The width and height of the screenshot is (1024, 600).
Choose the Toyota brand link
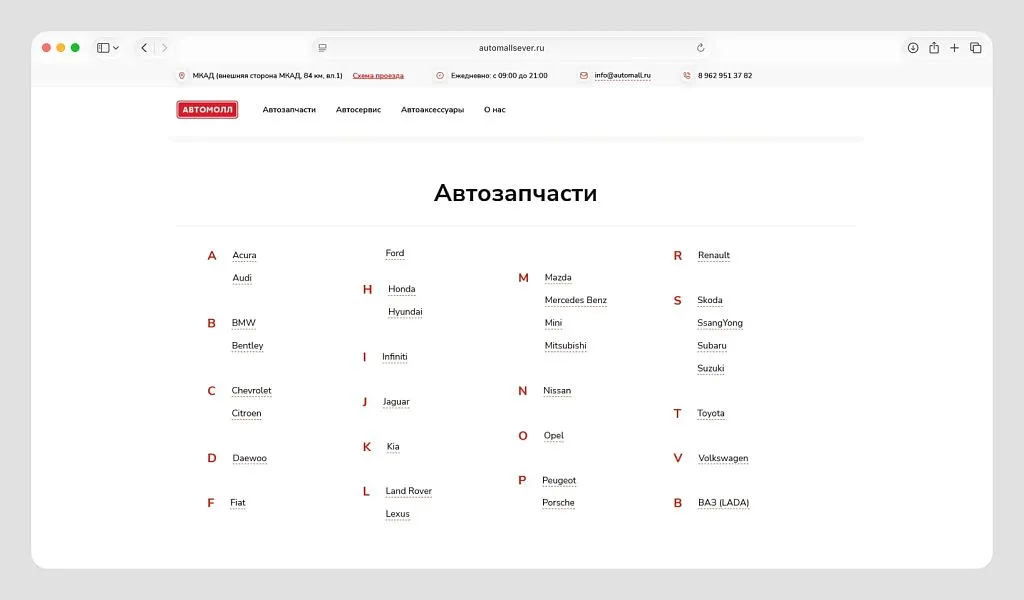(x=711, y=413)
